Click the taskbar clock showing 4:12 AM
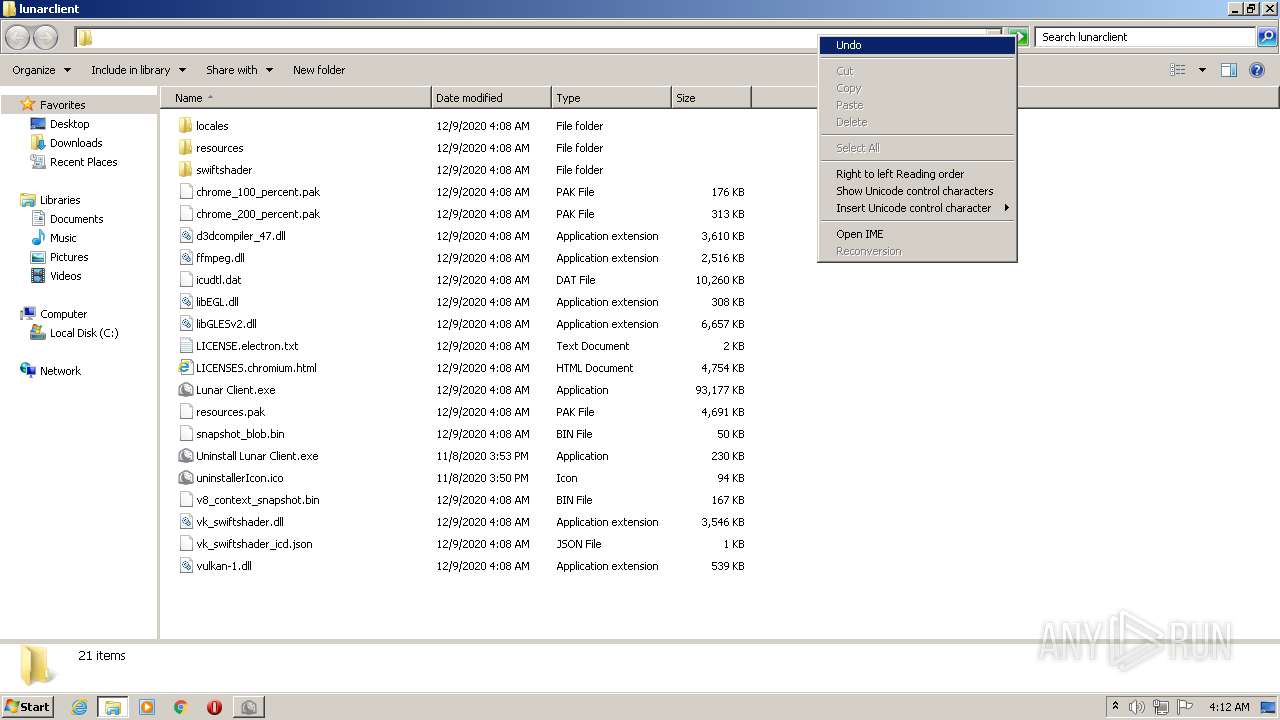 [1229, 707]
